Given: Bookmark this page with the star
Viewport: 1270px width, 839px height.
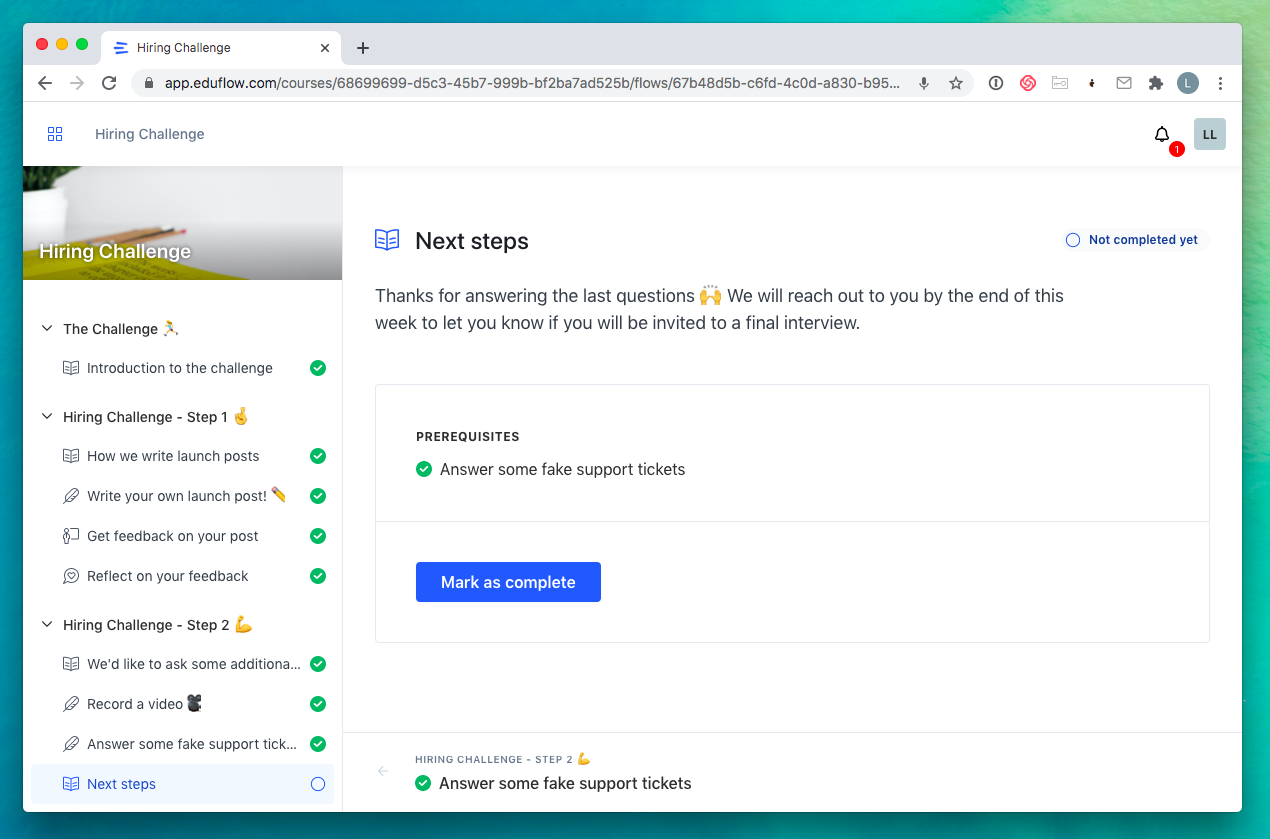Looking at the screenshot, I should 956,83.
